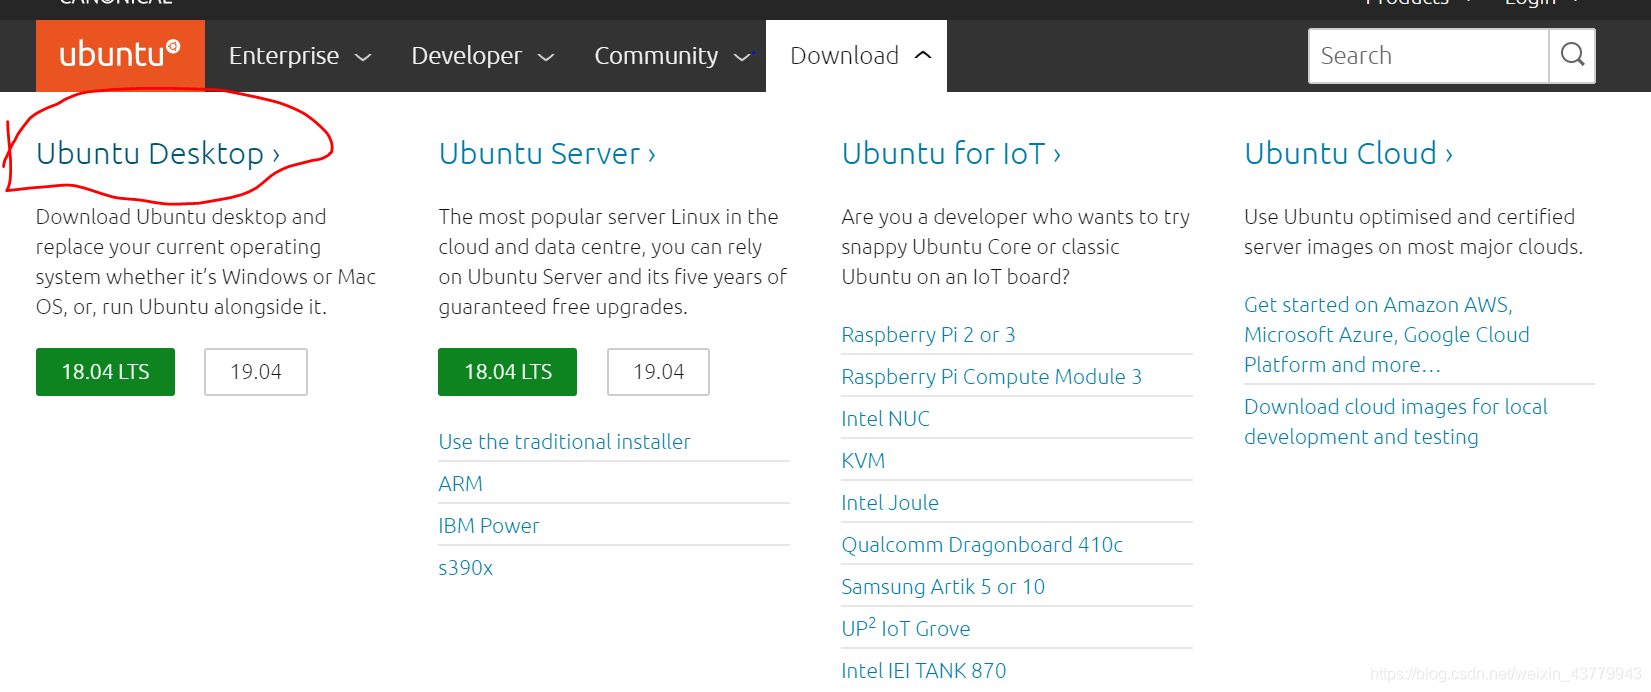Viewport: 1651px width, 692px height.
Task: Open Raspberry Pi 2 or 3 link
Action: coord(928,335)
